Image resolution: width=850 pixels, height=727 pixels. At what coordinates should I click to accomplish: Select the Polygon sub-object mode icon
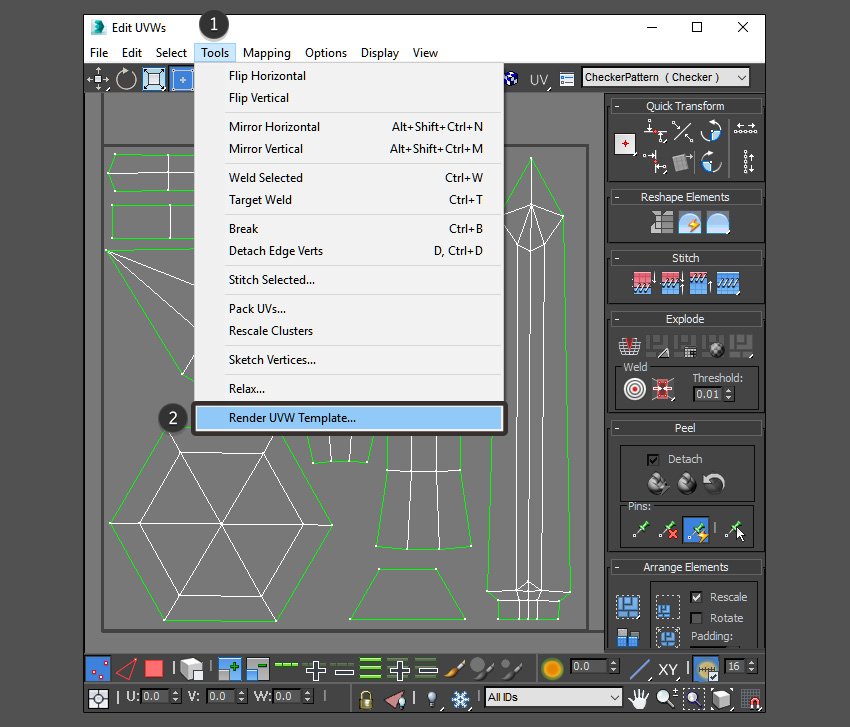pyautogui.click(x=154, y=669)
